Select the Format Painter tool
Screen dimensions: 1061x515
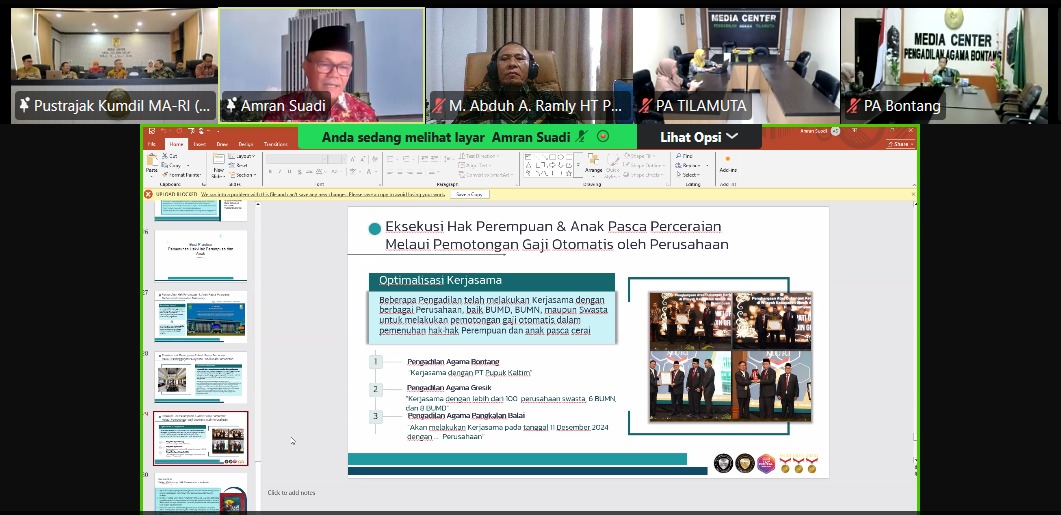[181, 175]
